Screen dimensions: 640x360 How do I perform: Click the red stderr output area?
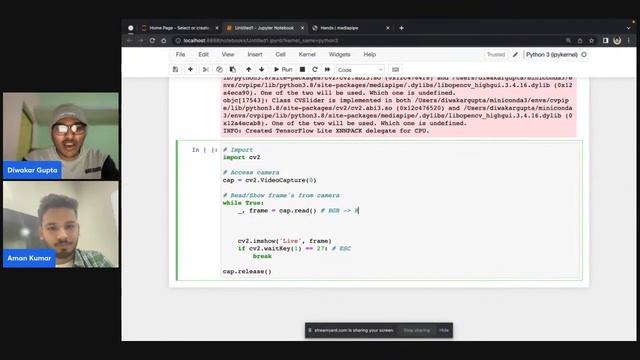pyautogui.click(x=399, y=106)
